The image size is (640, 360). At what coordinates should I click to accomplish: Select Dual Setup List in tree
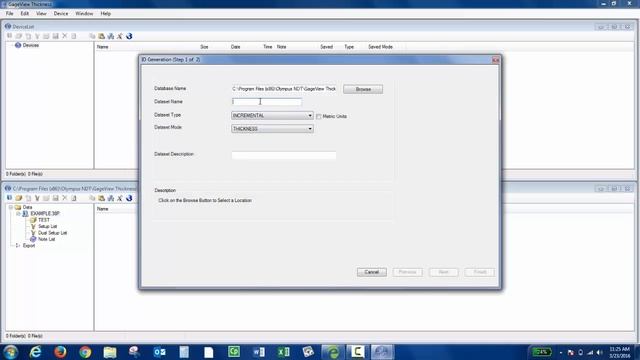[x=52, y=233]
